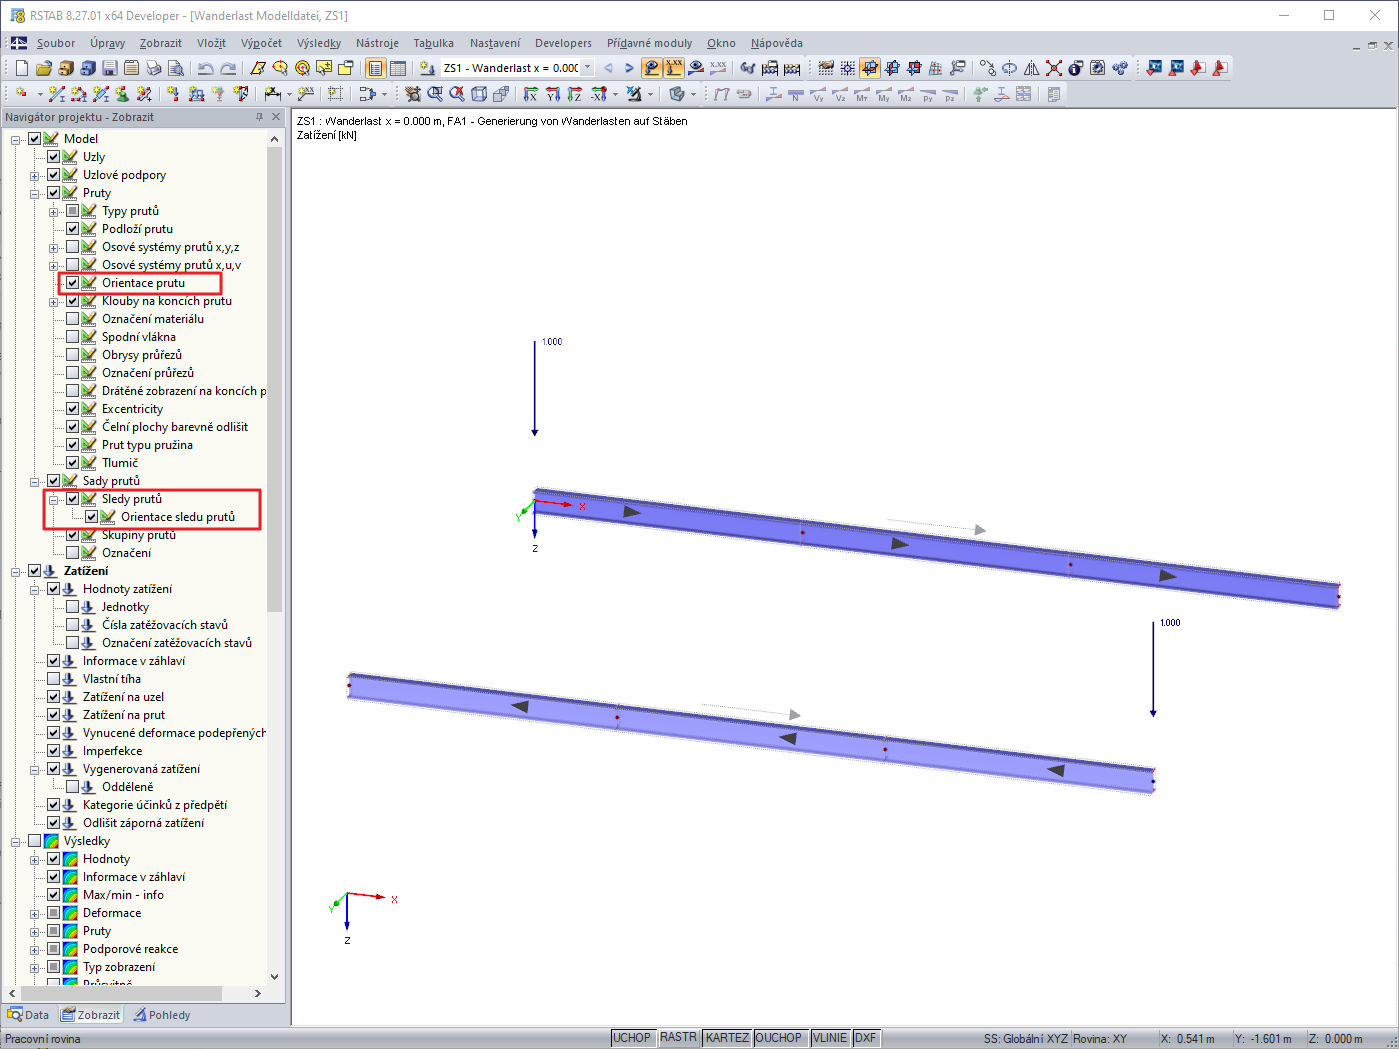Pin the project navigator panel
This screenshot has width=1399, height=1049.
[259, 117]
